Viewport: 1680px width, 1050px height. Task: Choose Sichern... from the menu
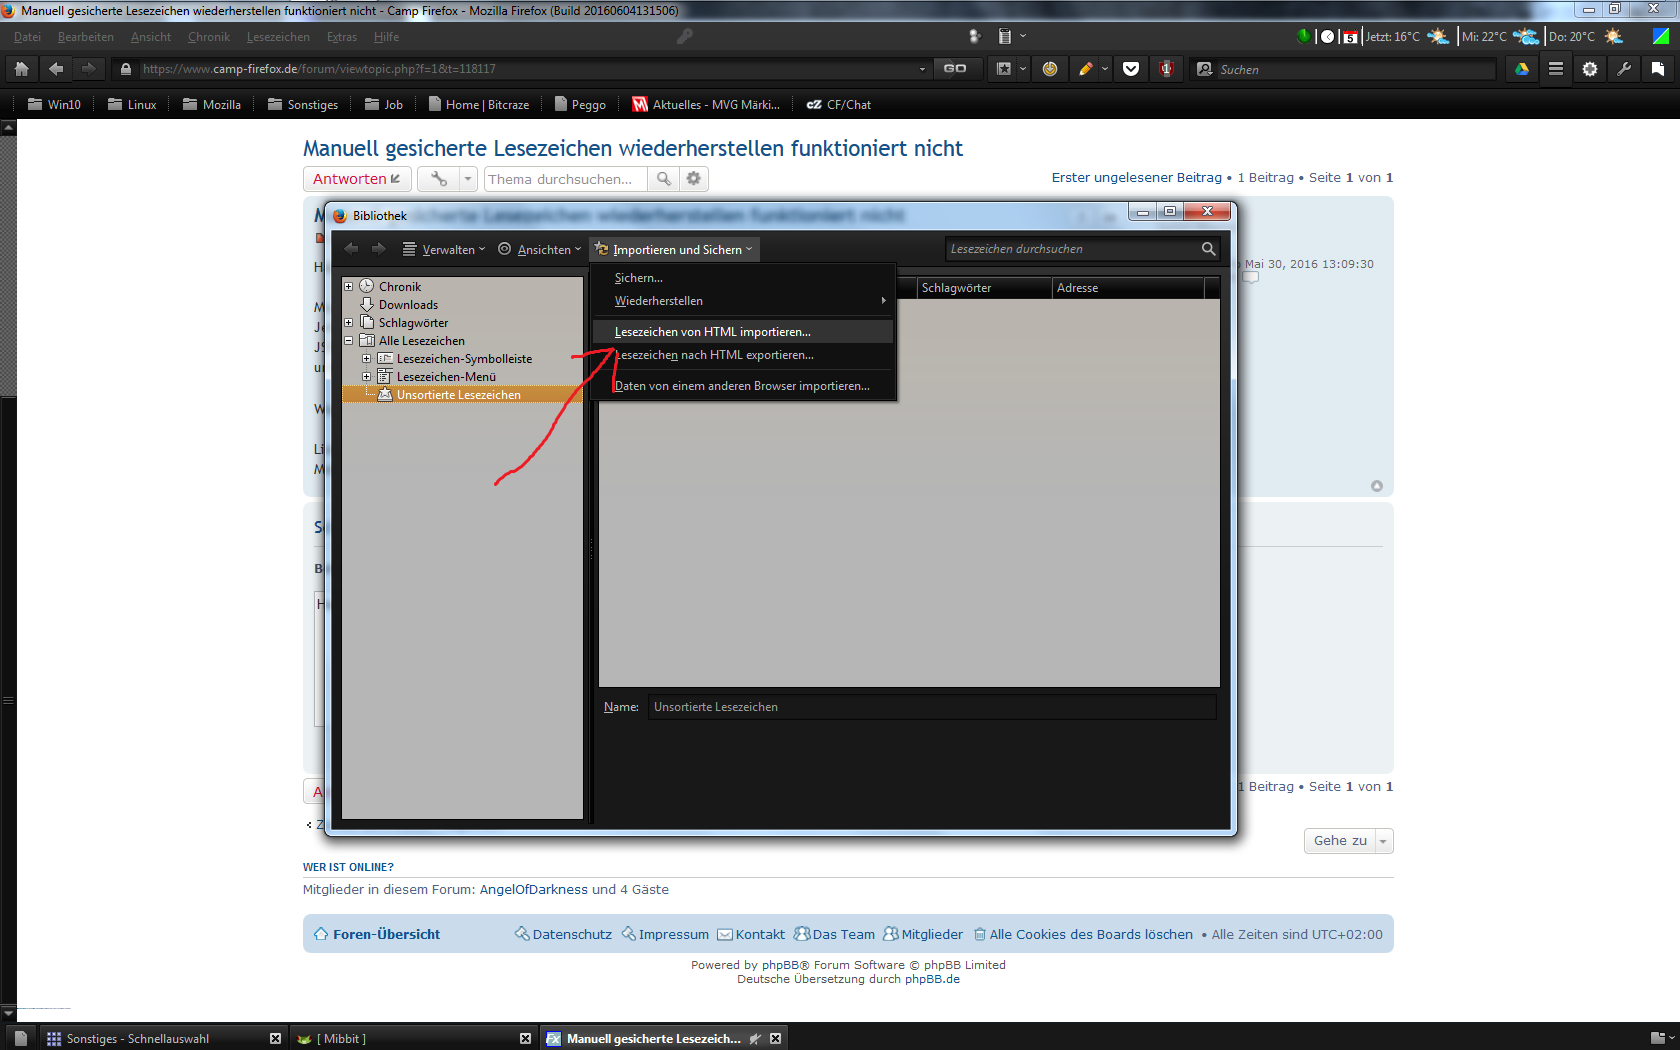coord(742,278)
